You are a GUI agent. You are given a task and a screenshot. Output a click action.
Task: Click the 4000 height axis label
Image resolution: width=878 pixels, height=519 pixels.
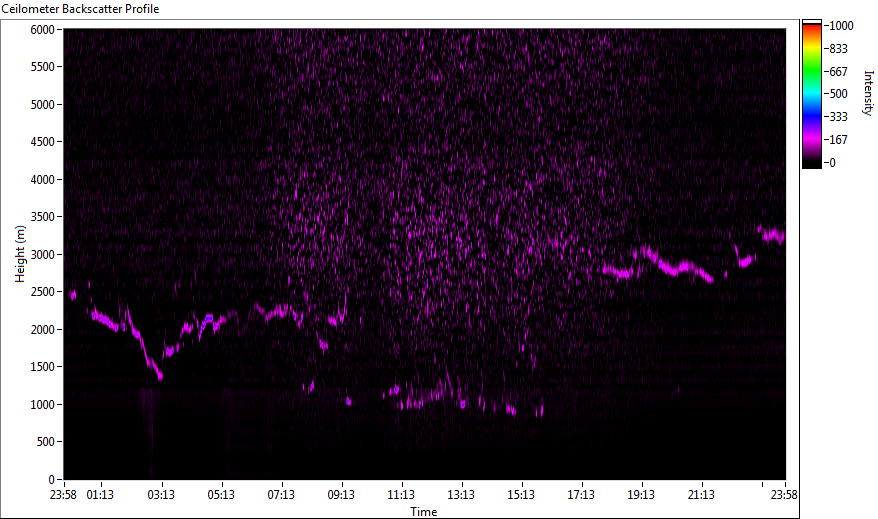[43, 180]
